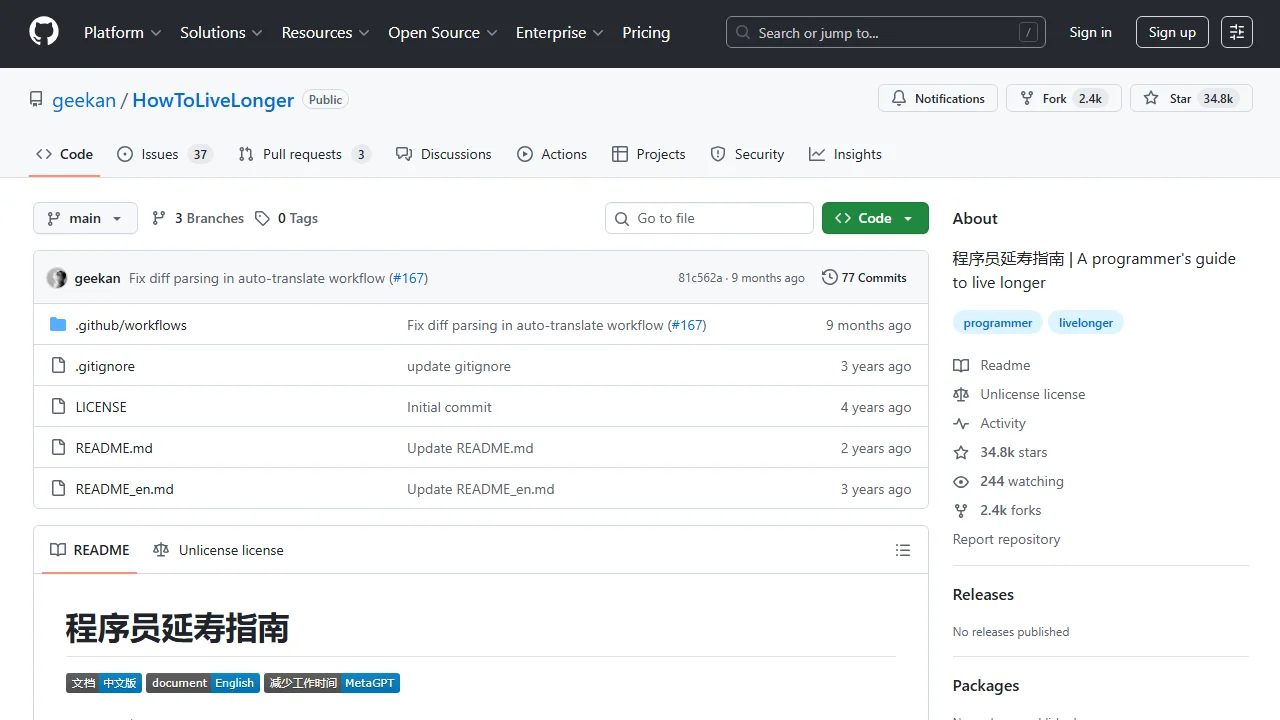Image resolution: width=1280 pixels, height=720 pixels.
Task: Open the green Code dropdown
Action: click(x=874, y=218)
